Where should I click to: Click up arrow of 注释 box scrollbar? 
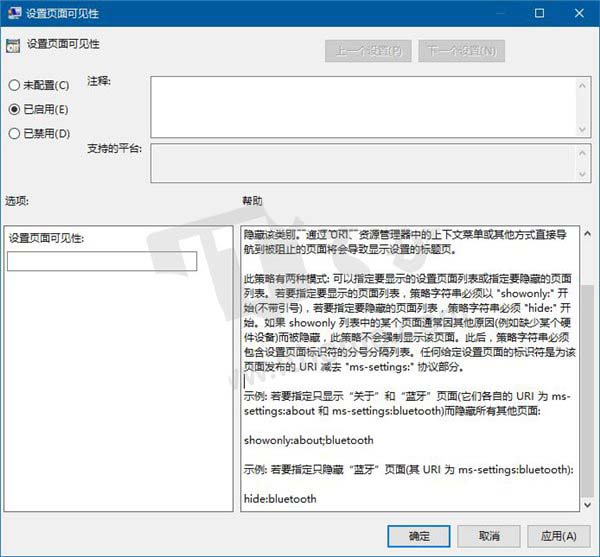point(582,84)
